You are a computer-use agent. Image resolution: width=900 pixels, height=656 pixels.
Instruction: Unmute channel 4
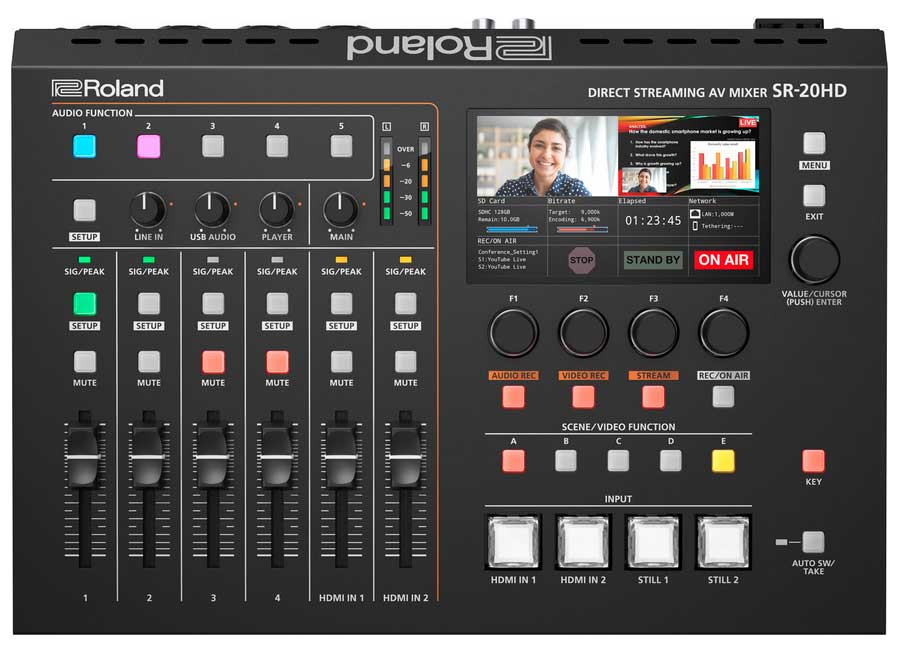[x=277, y=362]
